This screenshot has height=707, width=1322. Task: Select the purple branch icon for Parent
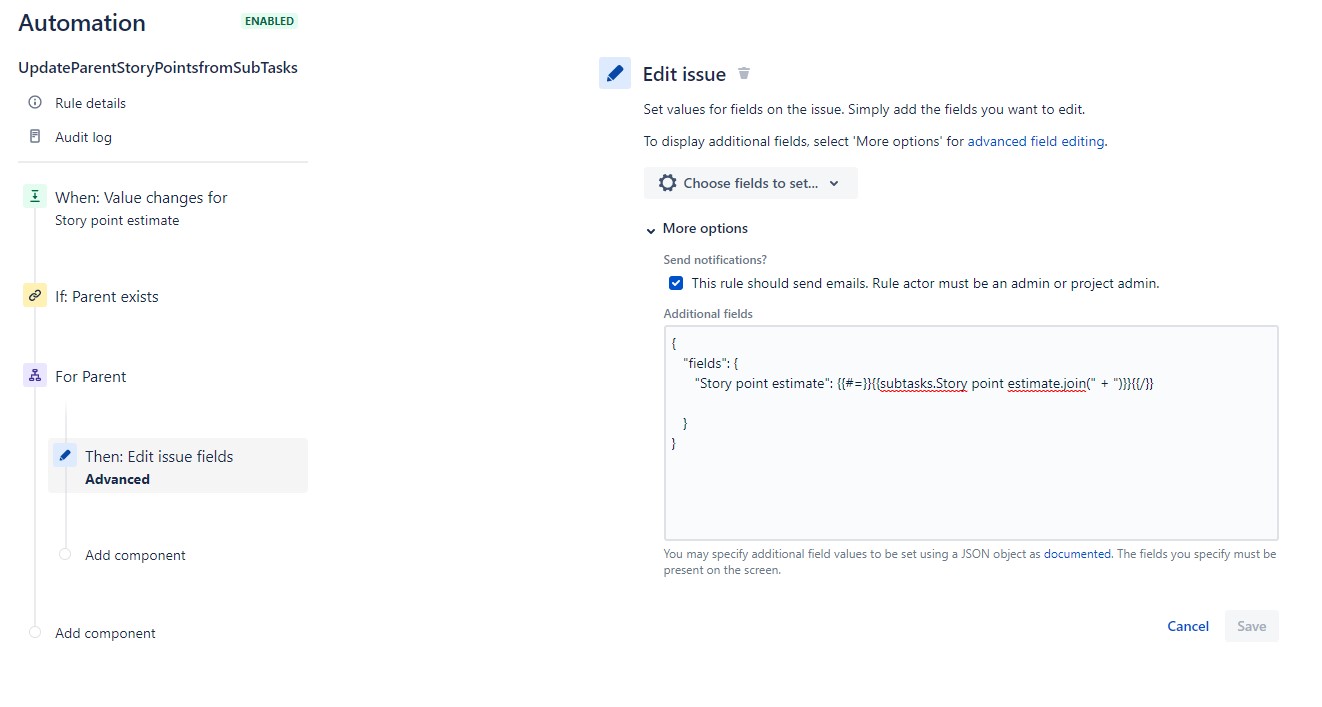point(35,375)
